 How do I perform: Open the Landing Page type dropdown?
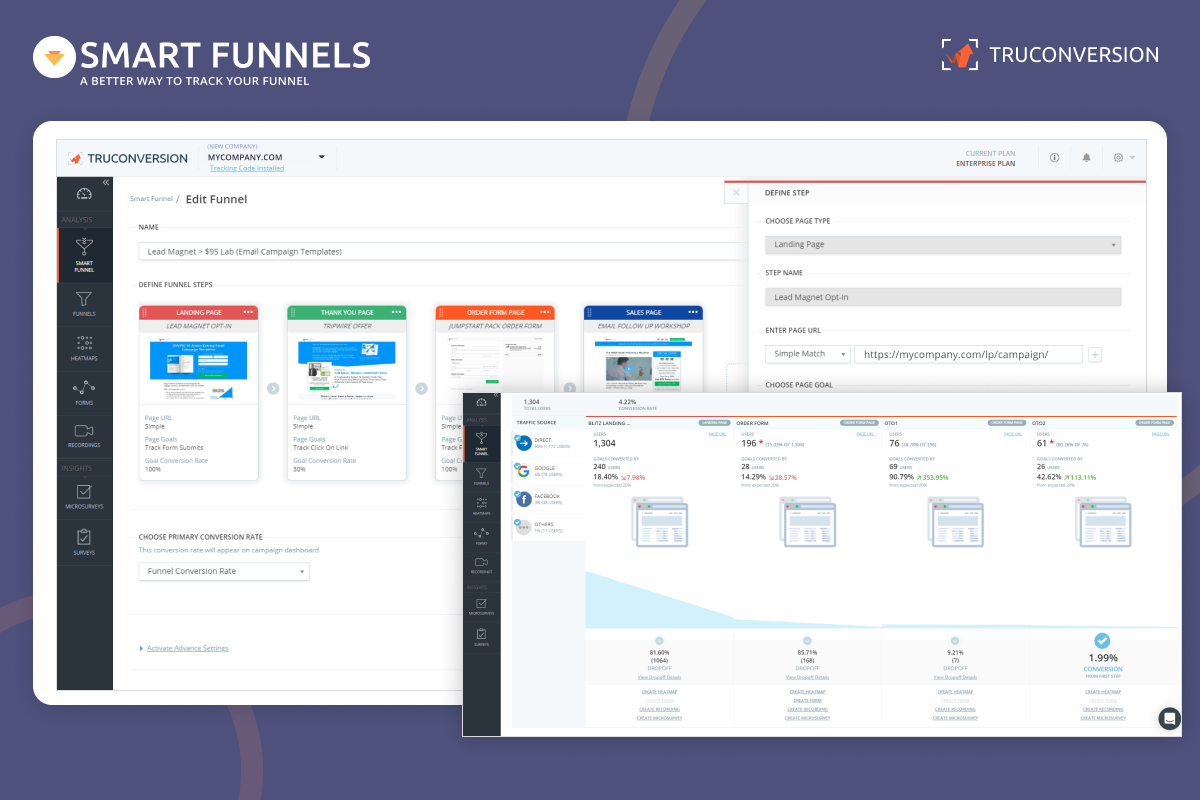[943, 244]
